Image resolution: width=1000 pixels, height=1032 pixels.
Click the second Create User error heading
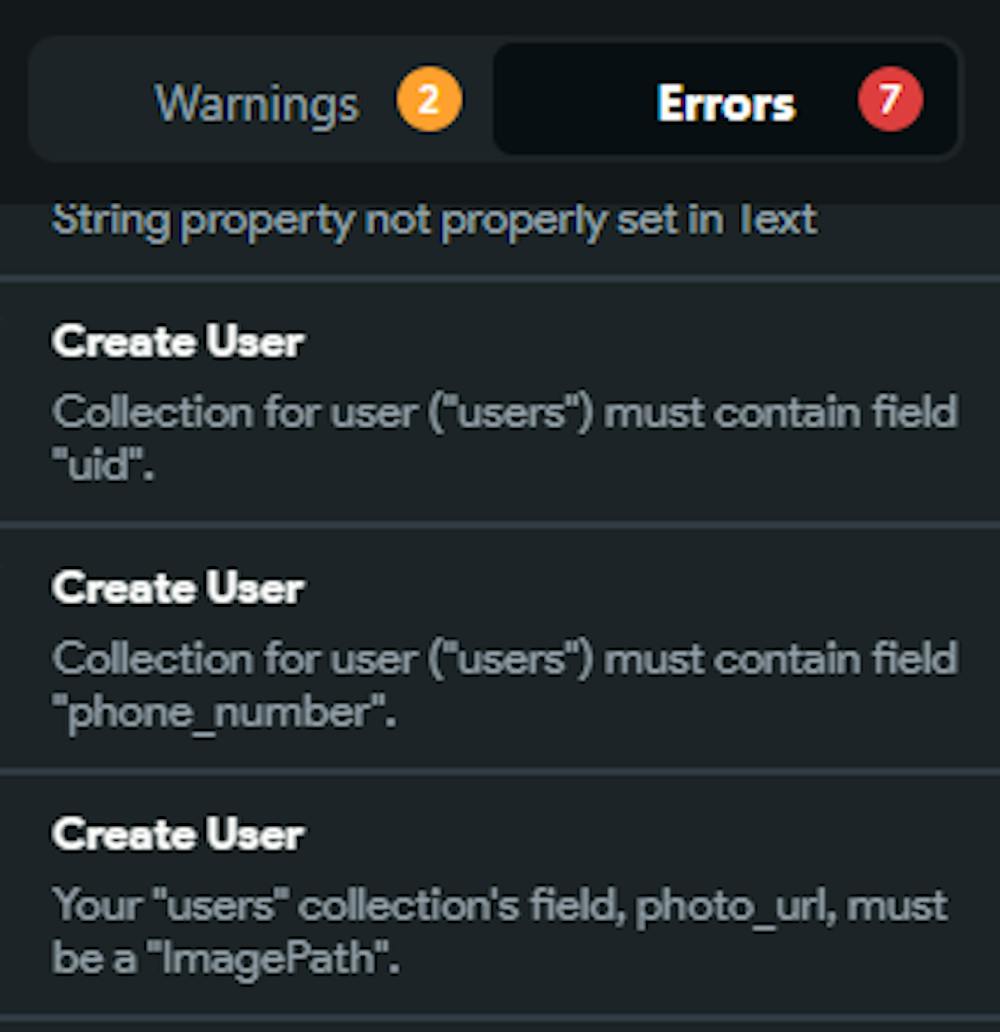[x=178, y=588]
